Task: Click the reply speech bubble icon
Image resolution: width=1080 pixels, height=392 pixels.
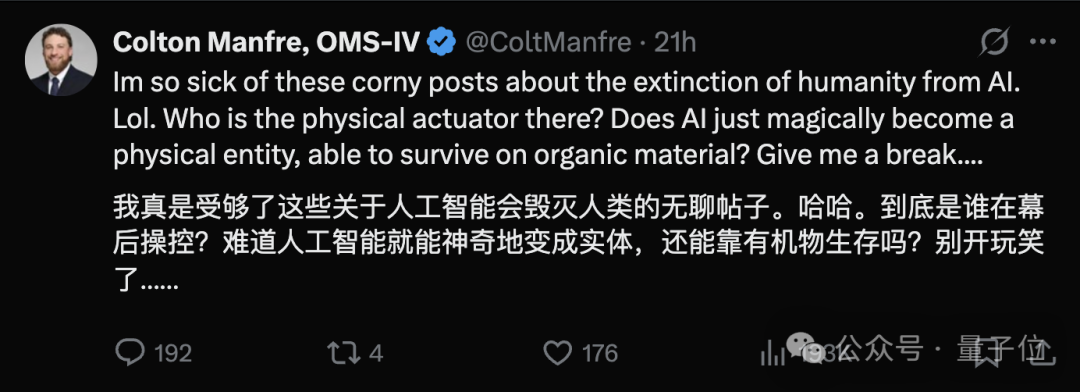Action: tap(129, 353)
